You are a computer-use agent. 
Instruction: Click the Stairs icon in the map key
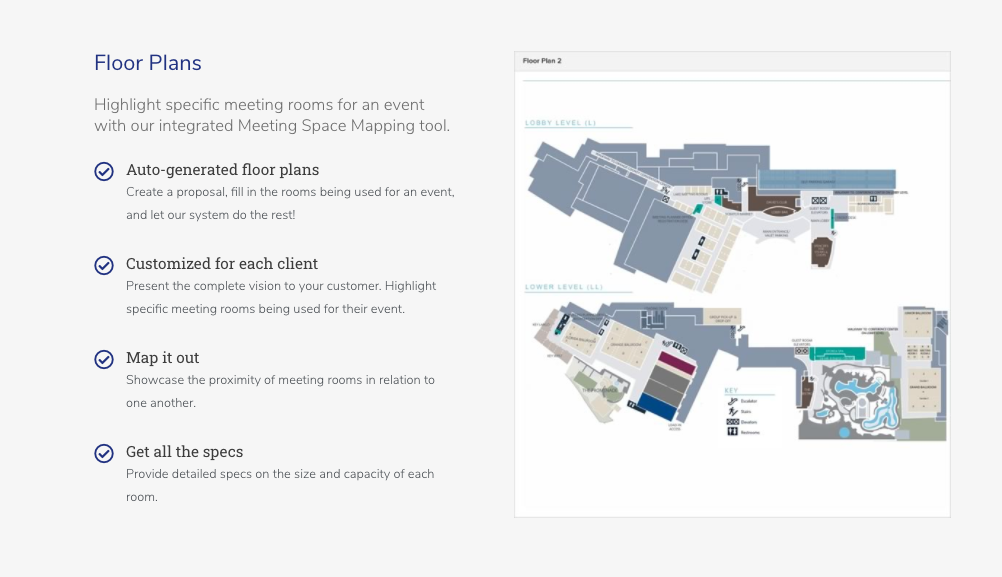point(732,412)
